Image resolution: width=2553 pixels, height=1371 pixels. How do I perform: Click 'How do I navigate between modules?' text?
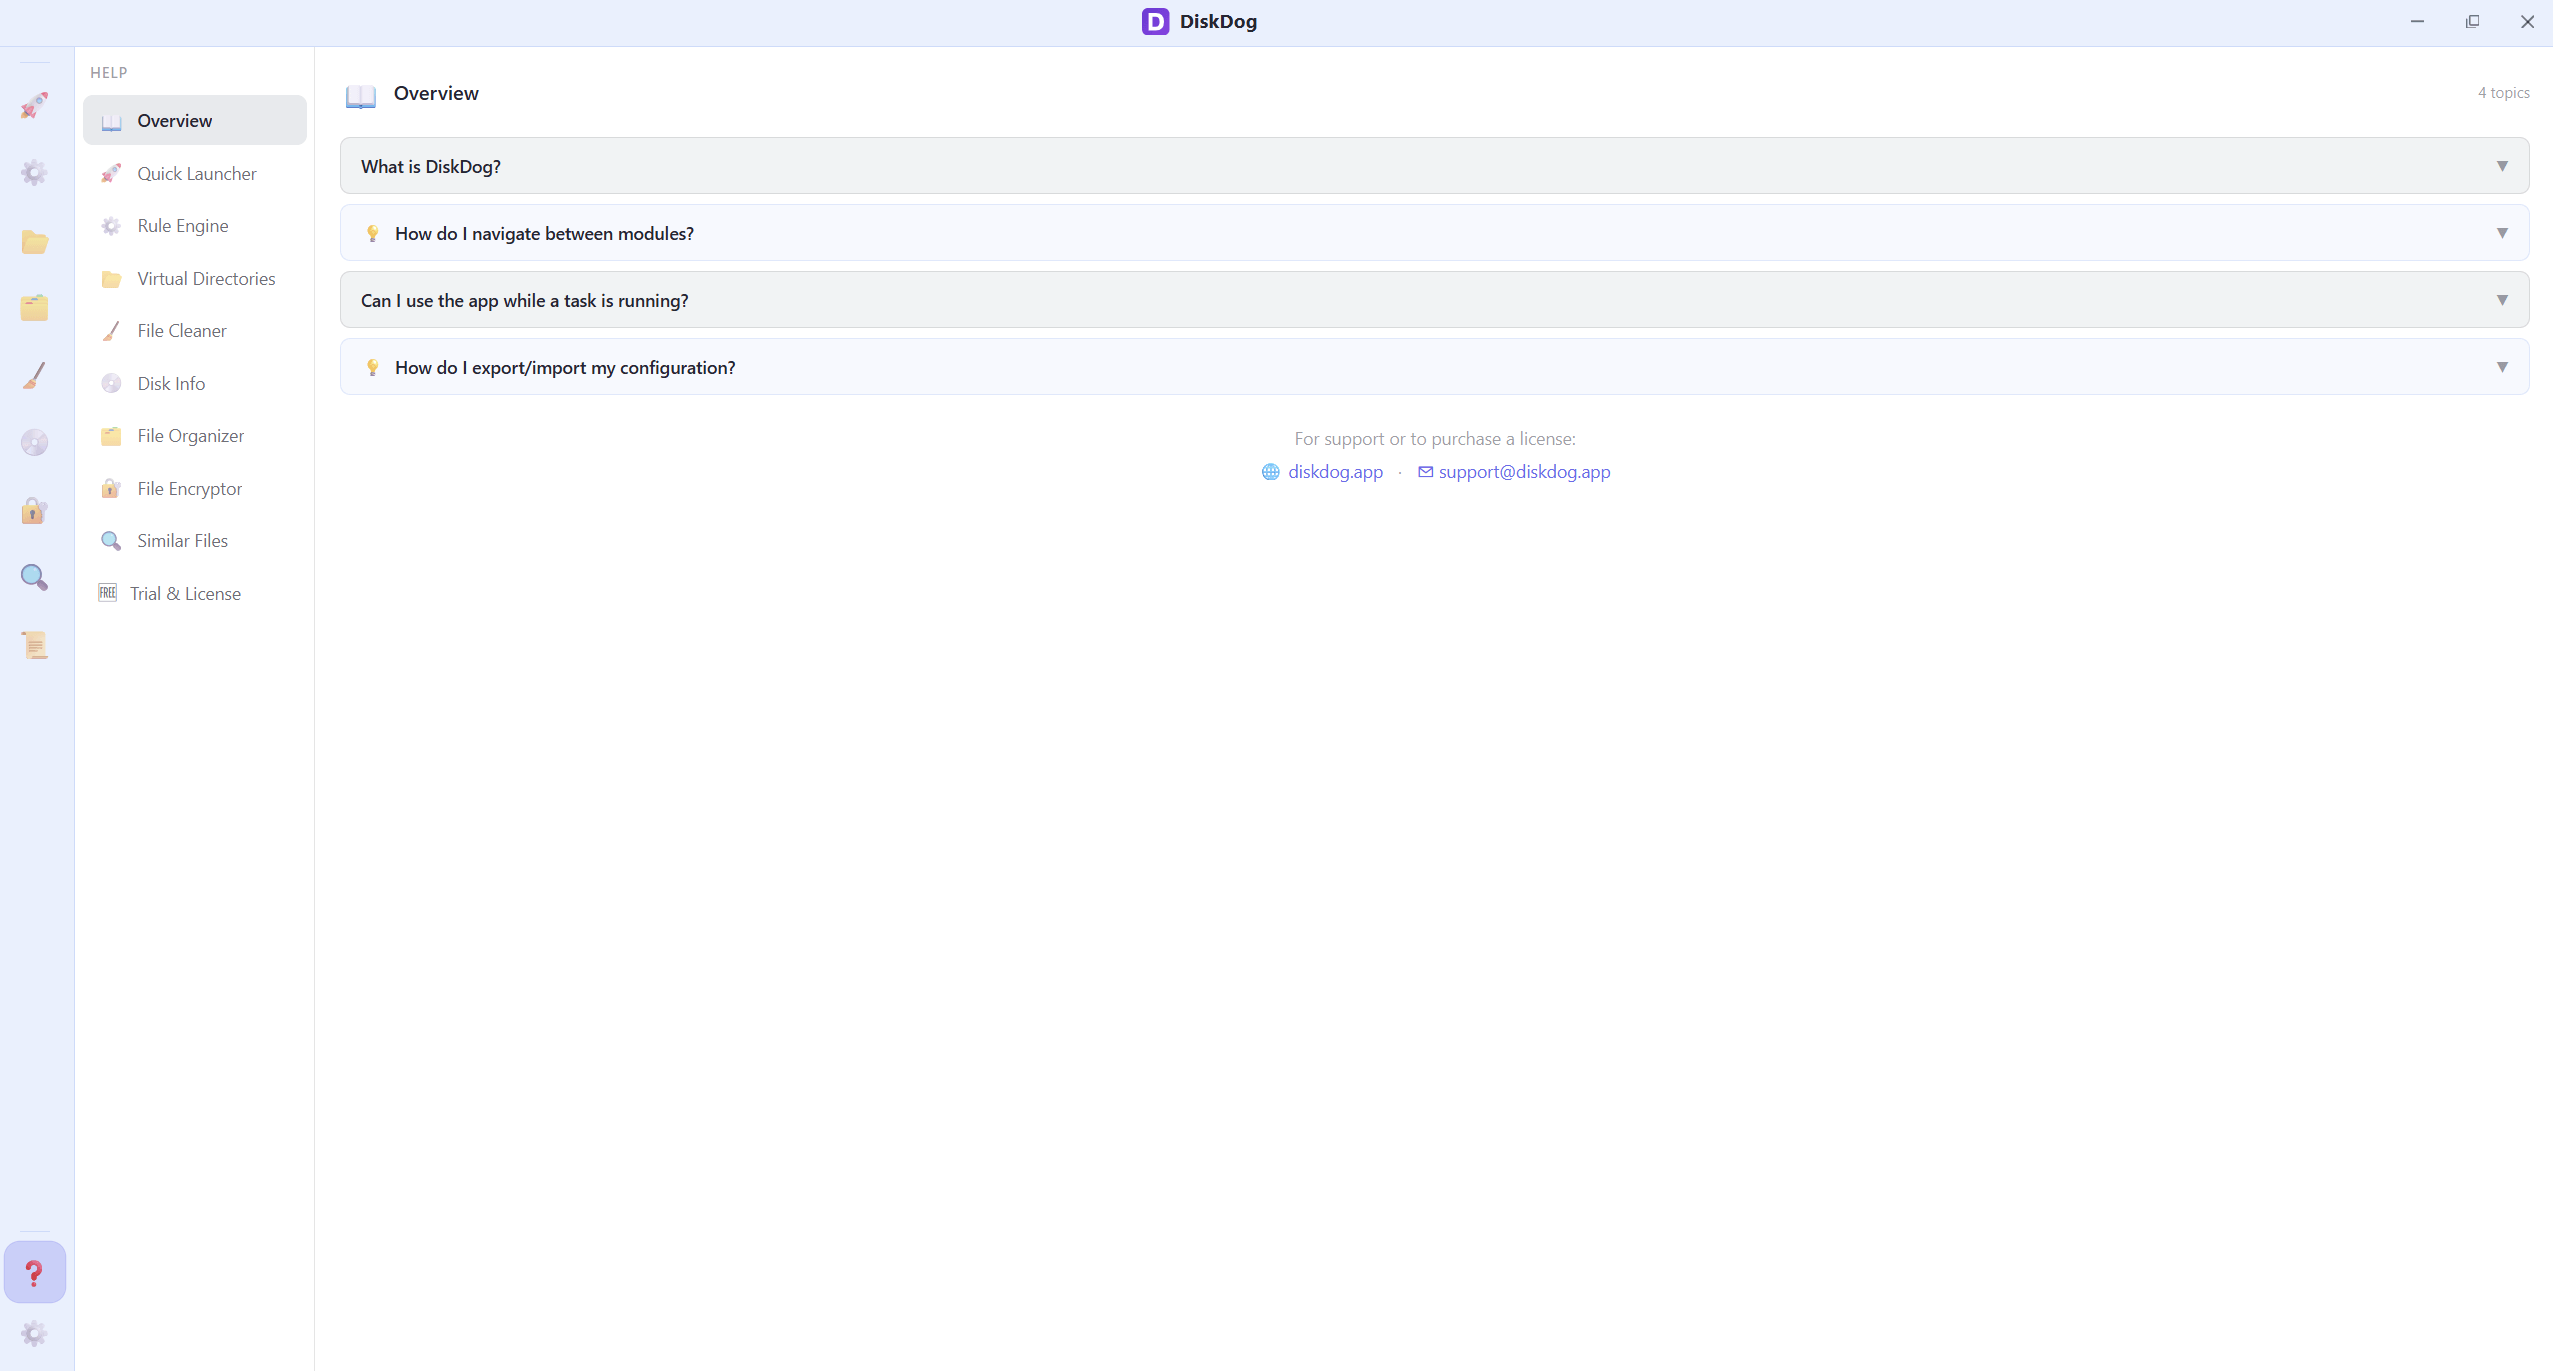coord(544,233)
